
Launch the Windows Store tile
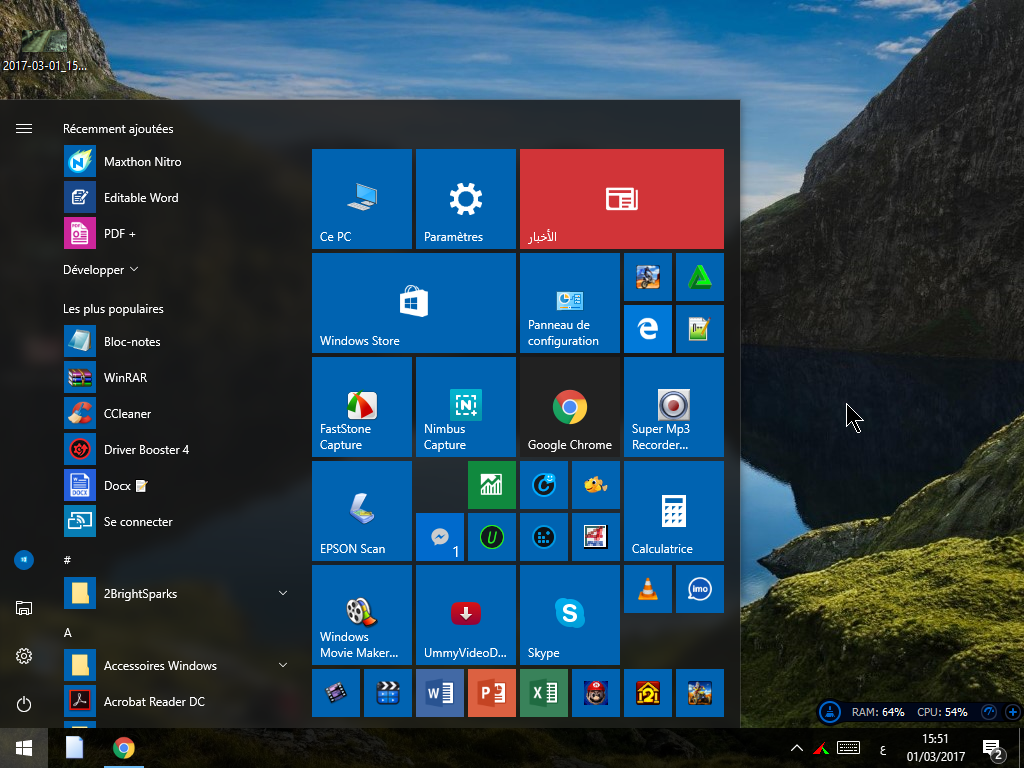[x=413, y=303]
